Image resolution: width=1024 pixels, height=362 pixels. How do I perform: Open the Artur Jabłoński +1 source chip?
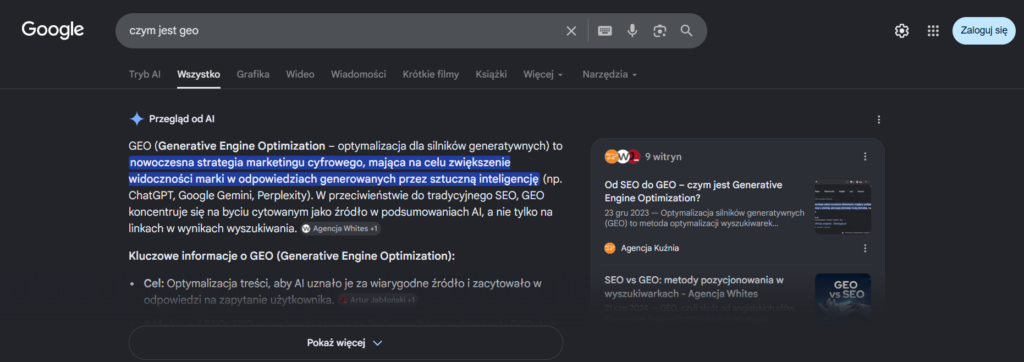click(377, 301)
